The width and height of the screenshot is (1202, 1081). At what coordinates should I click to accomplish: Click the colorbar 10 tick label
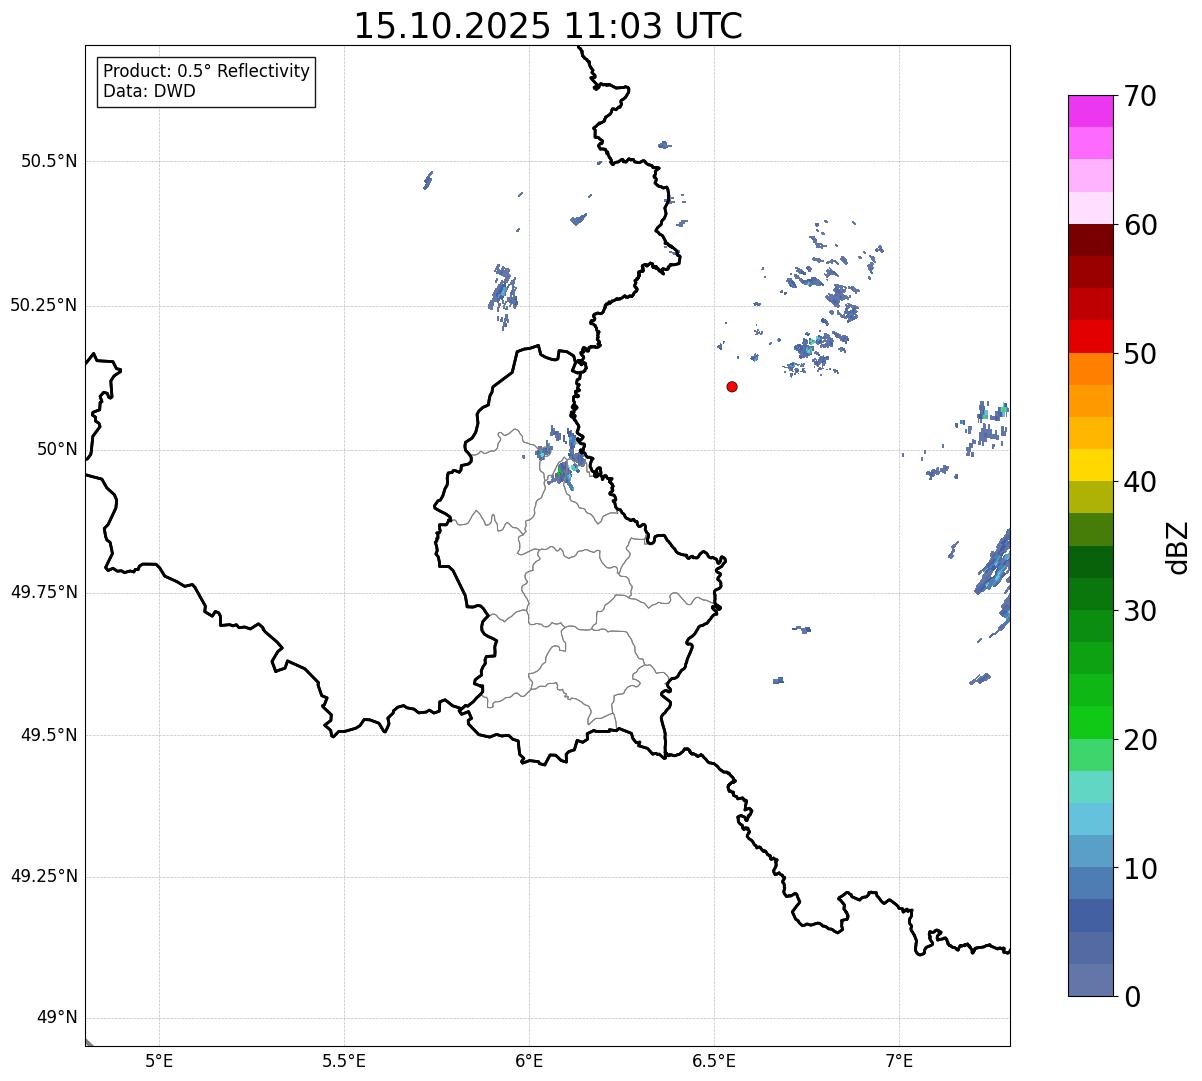1140,868
